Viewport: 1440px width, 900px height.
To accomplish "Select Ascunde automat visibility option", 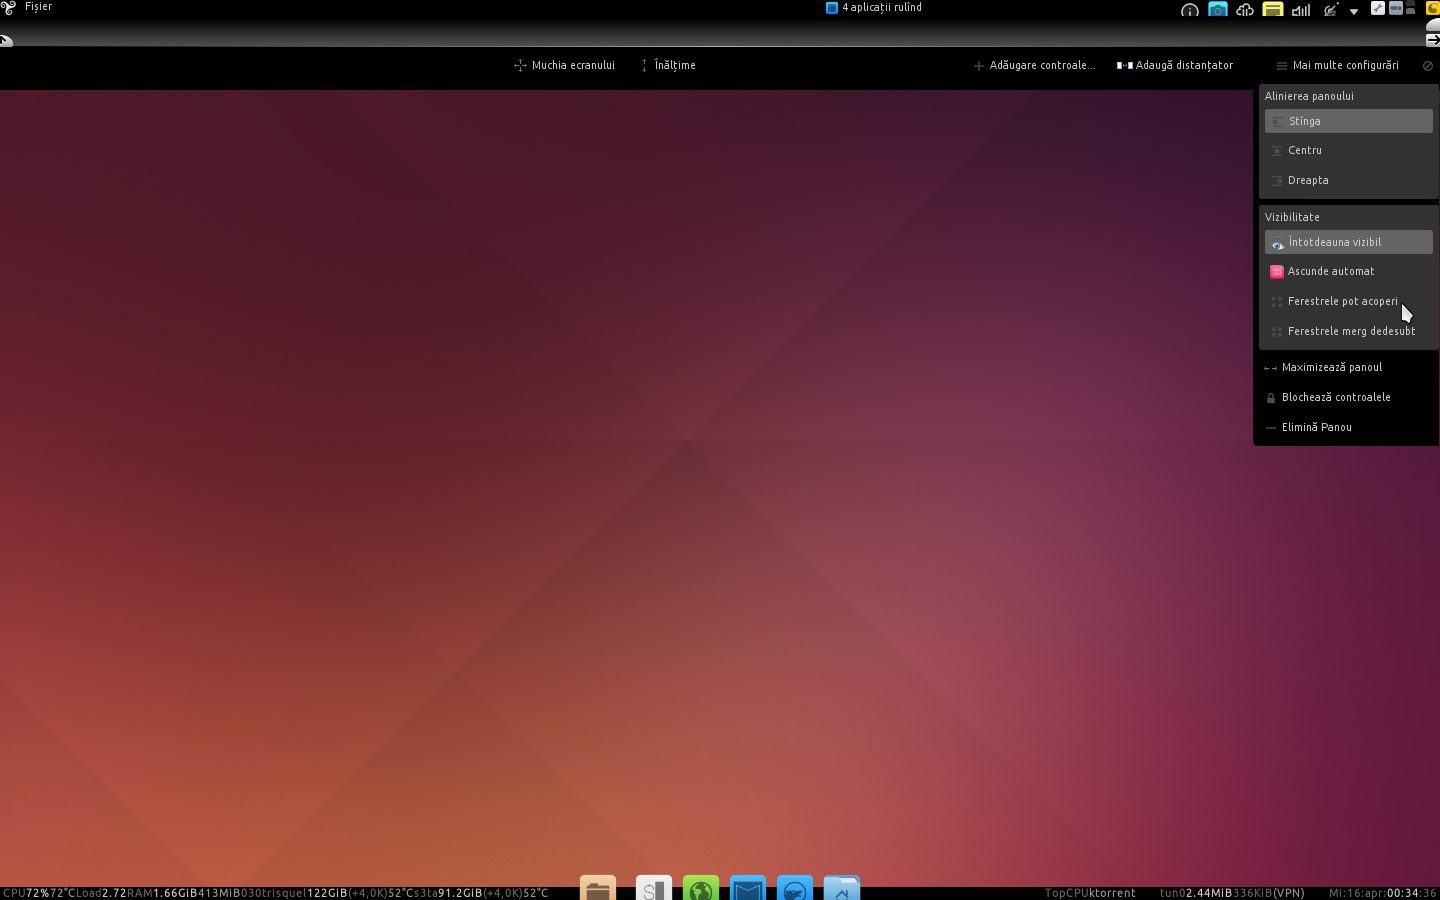I will coord(1348,271).
